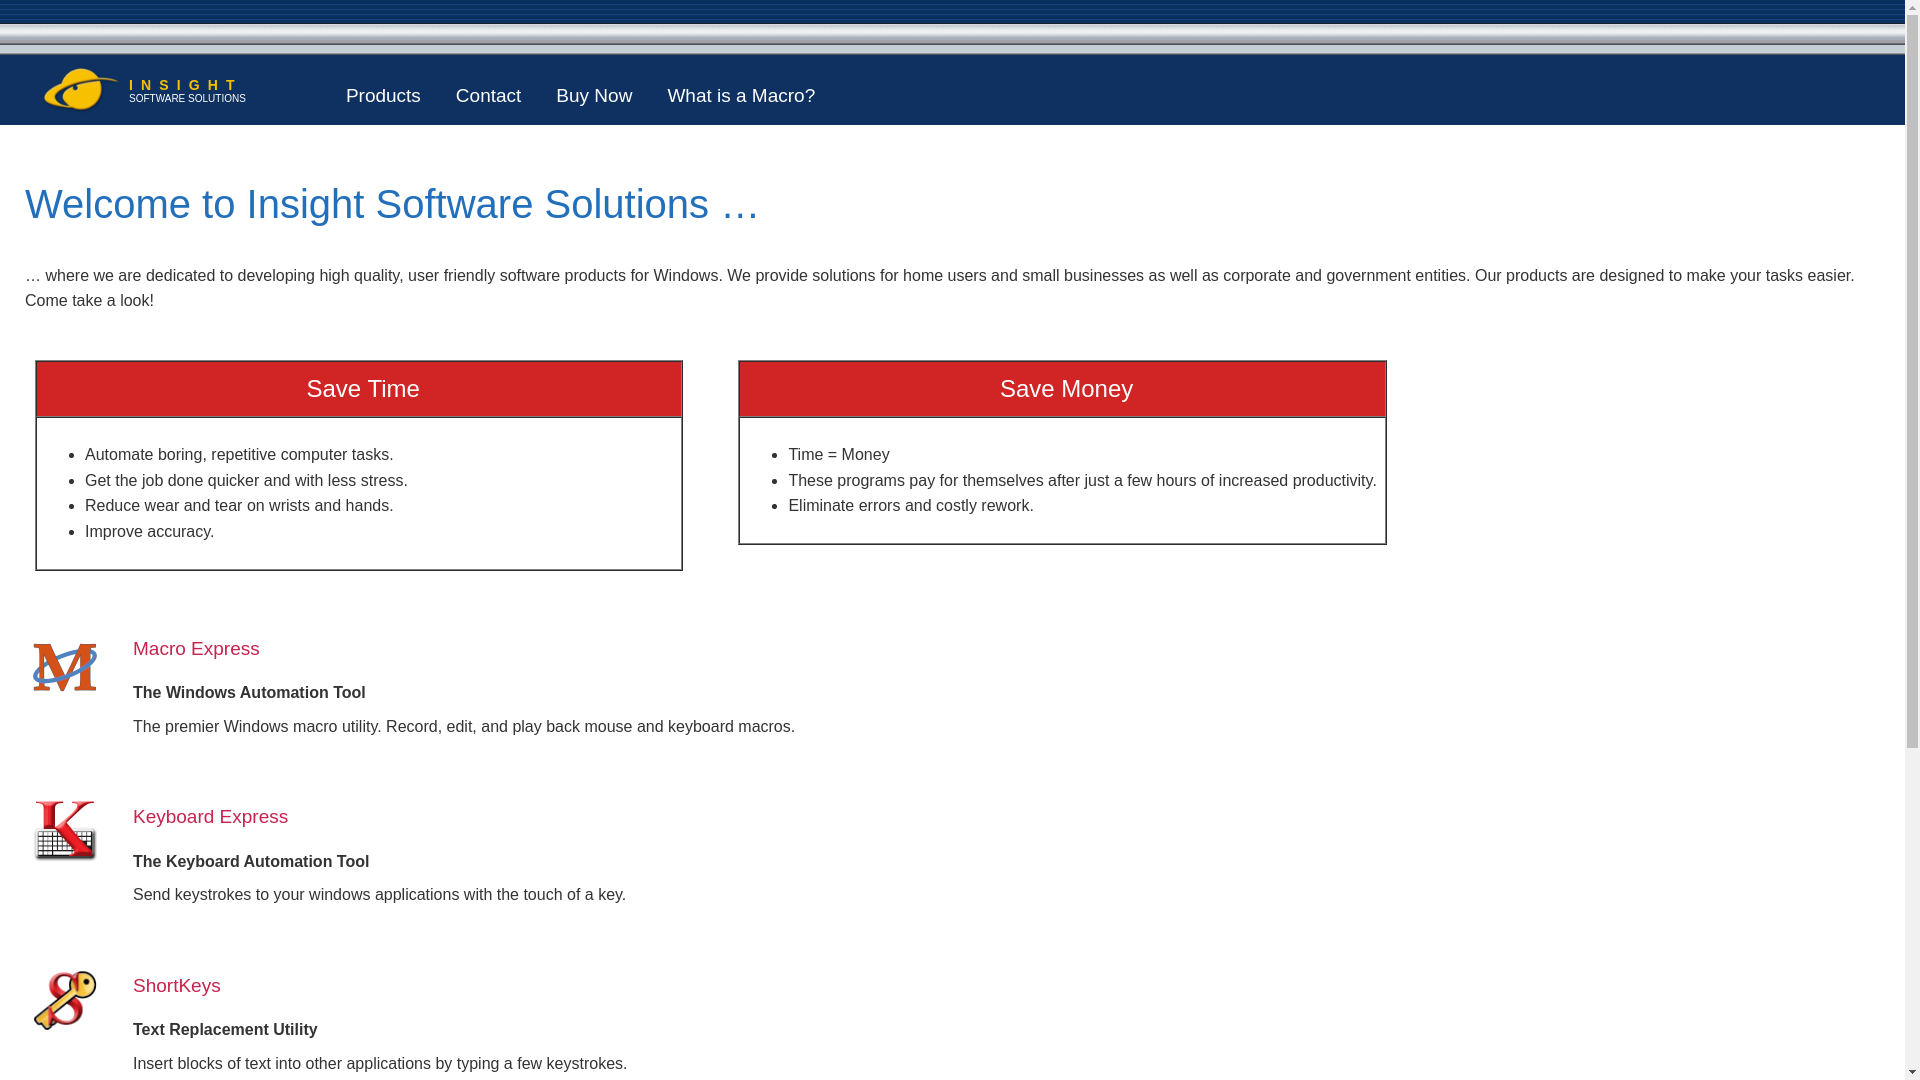Click 'Automate boring, repetitive computer tasks.' bullet
1920x1080 pixels.
click(x=239, y=454)
